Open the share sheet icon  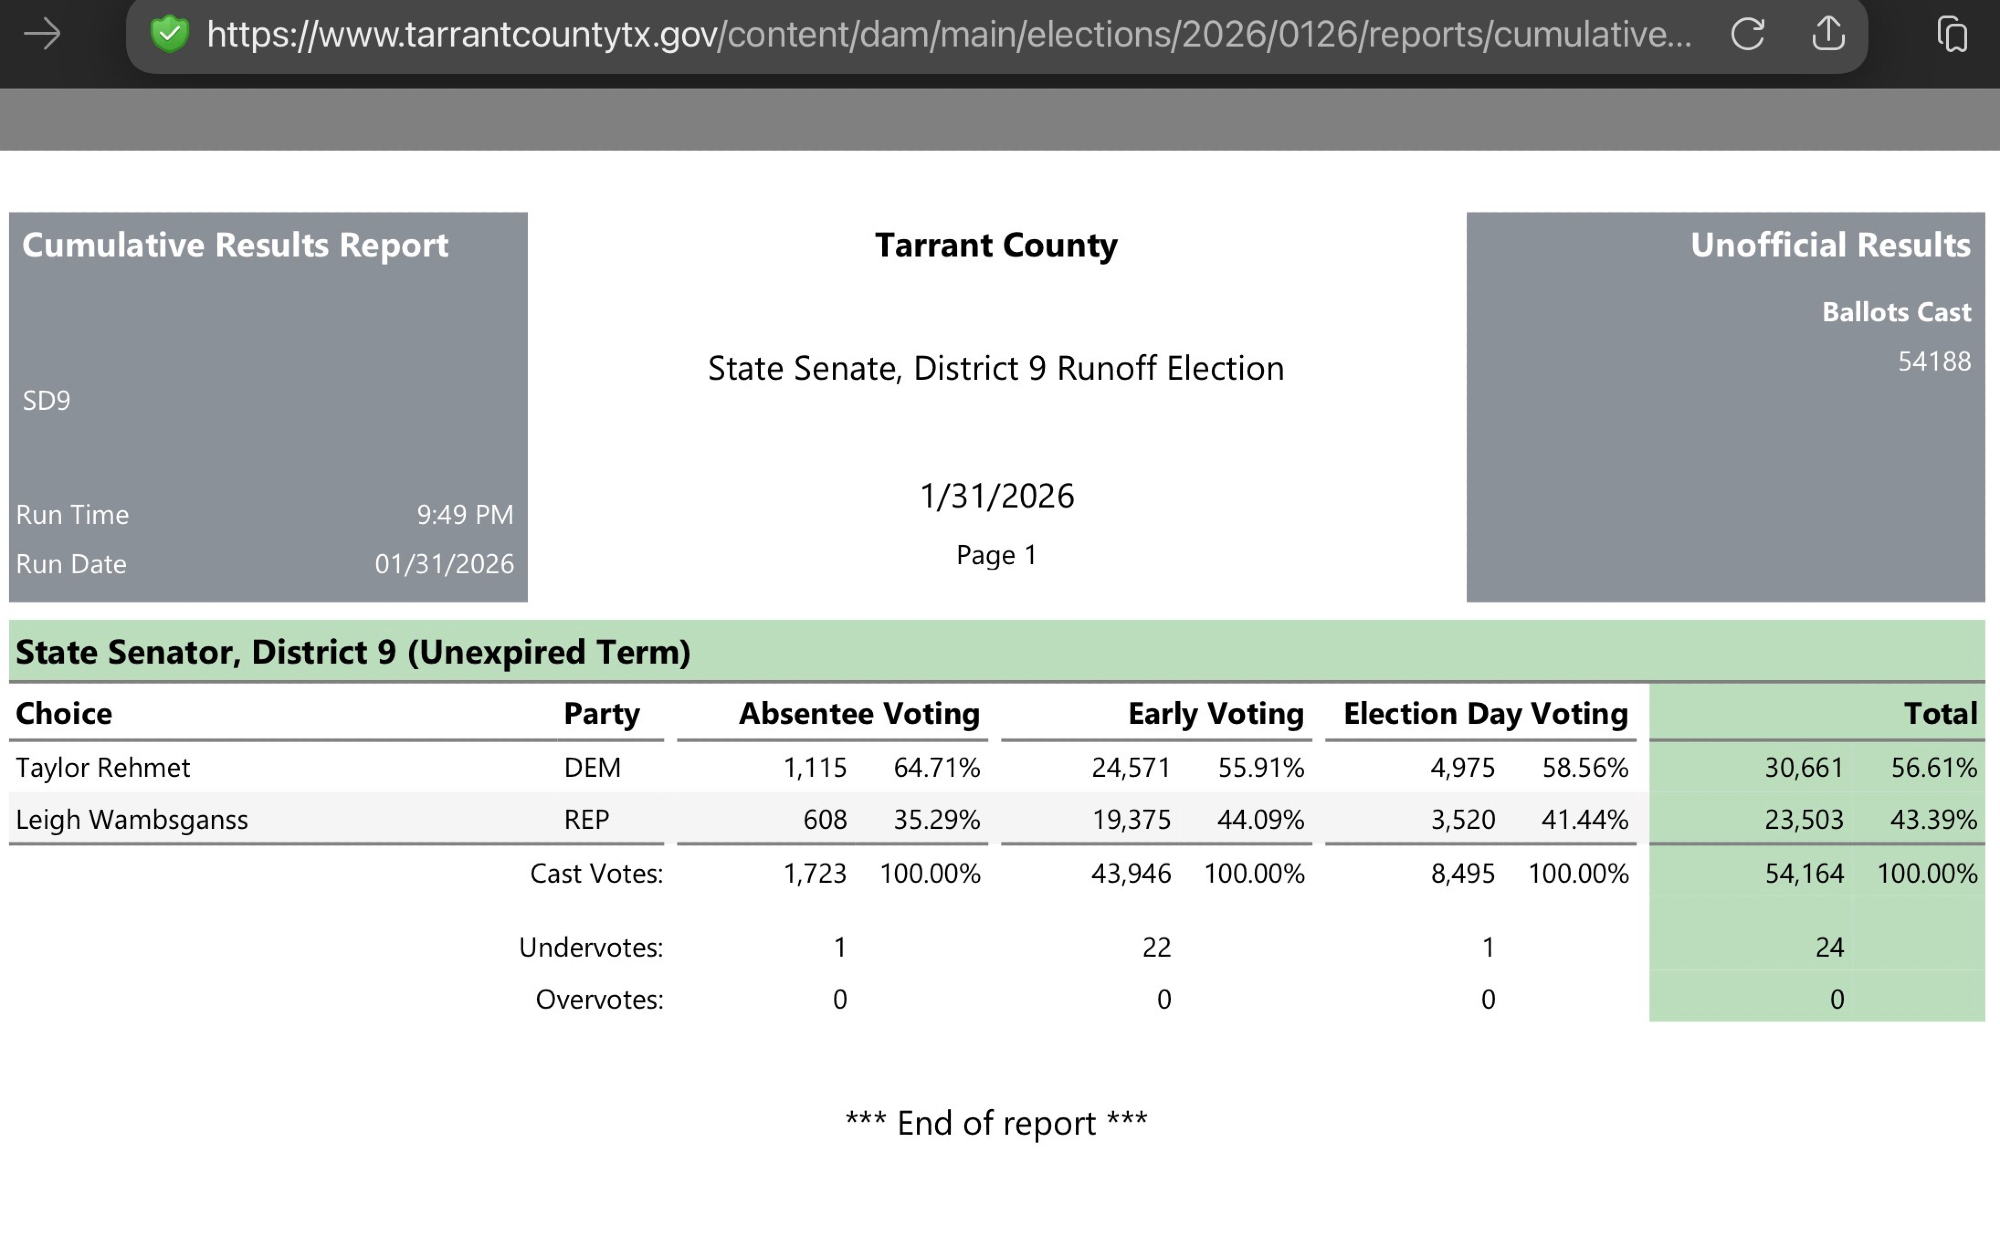pyautogui.click(x=1828, y=34)
